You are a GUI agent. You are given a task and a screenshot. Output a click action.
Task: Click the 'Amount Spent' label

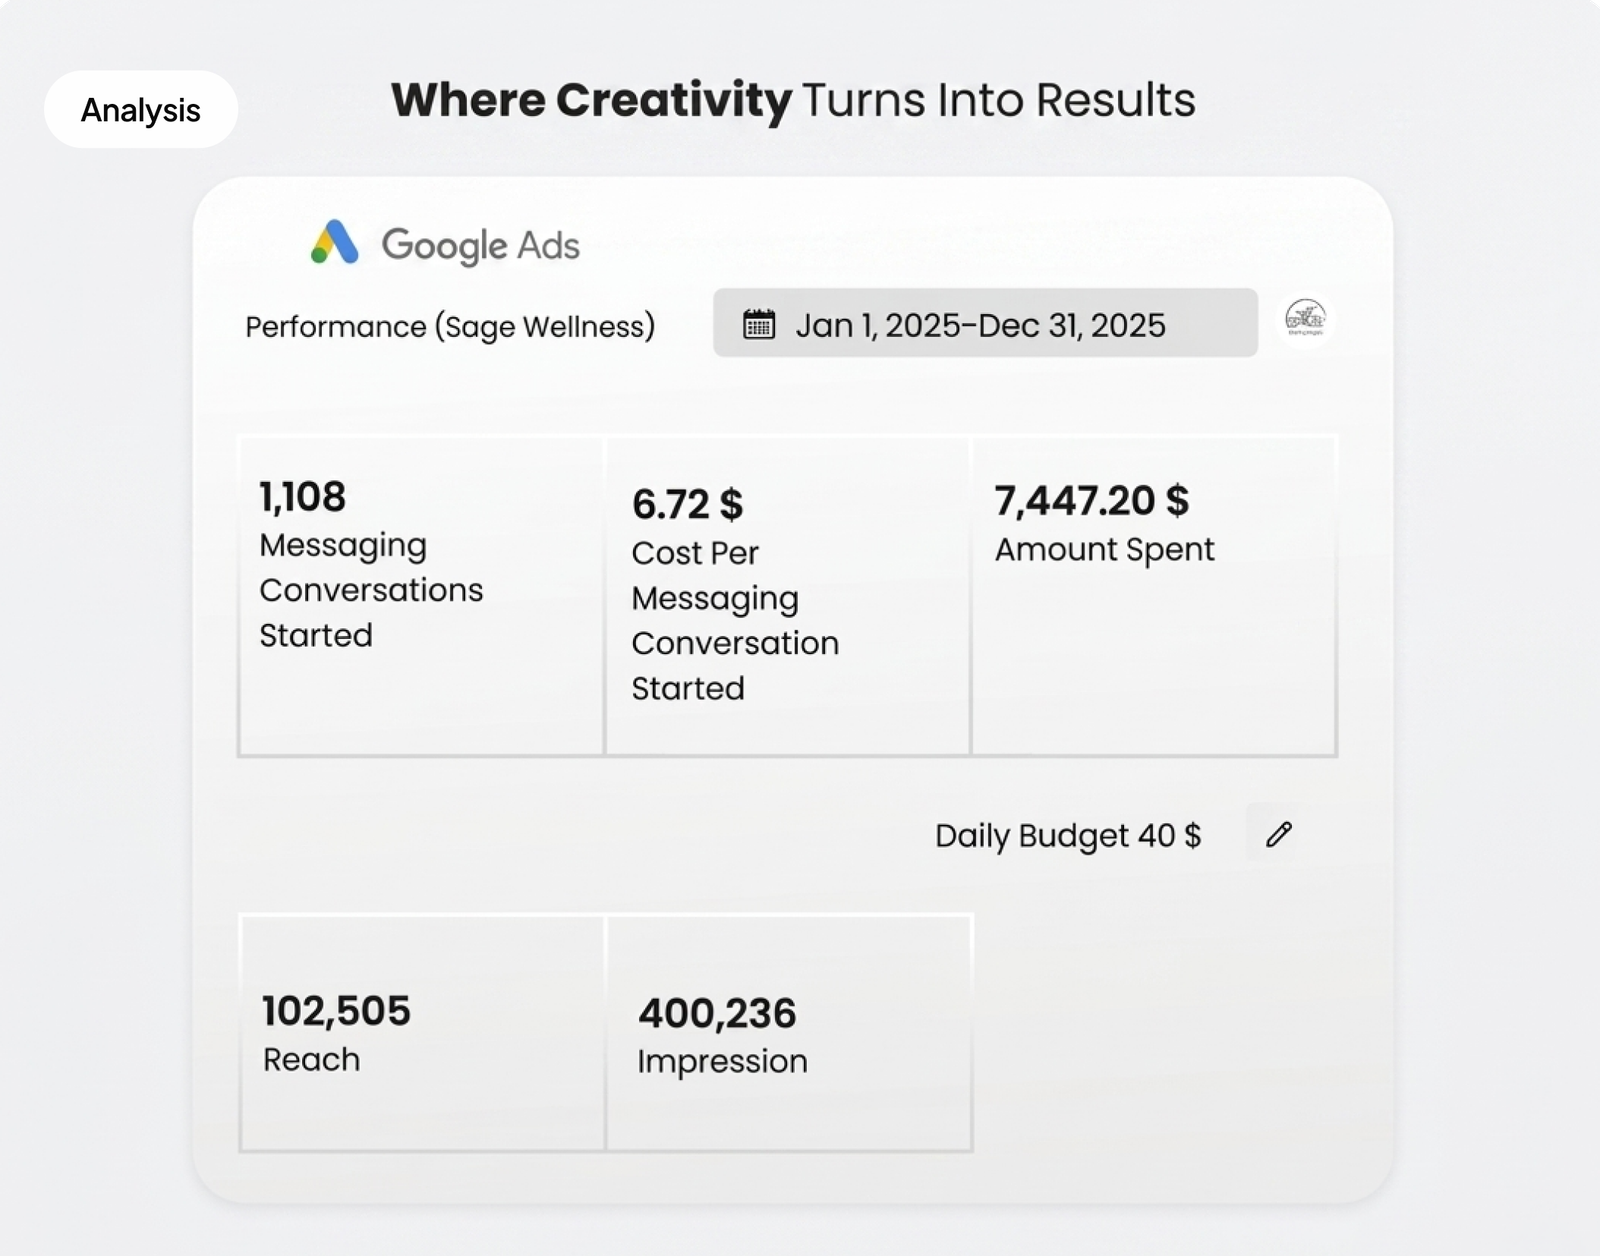tap(1104, 549)
